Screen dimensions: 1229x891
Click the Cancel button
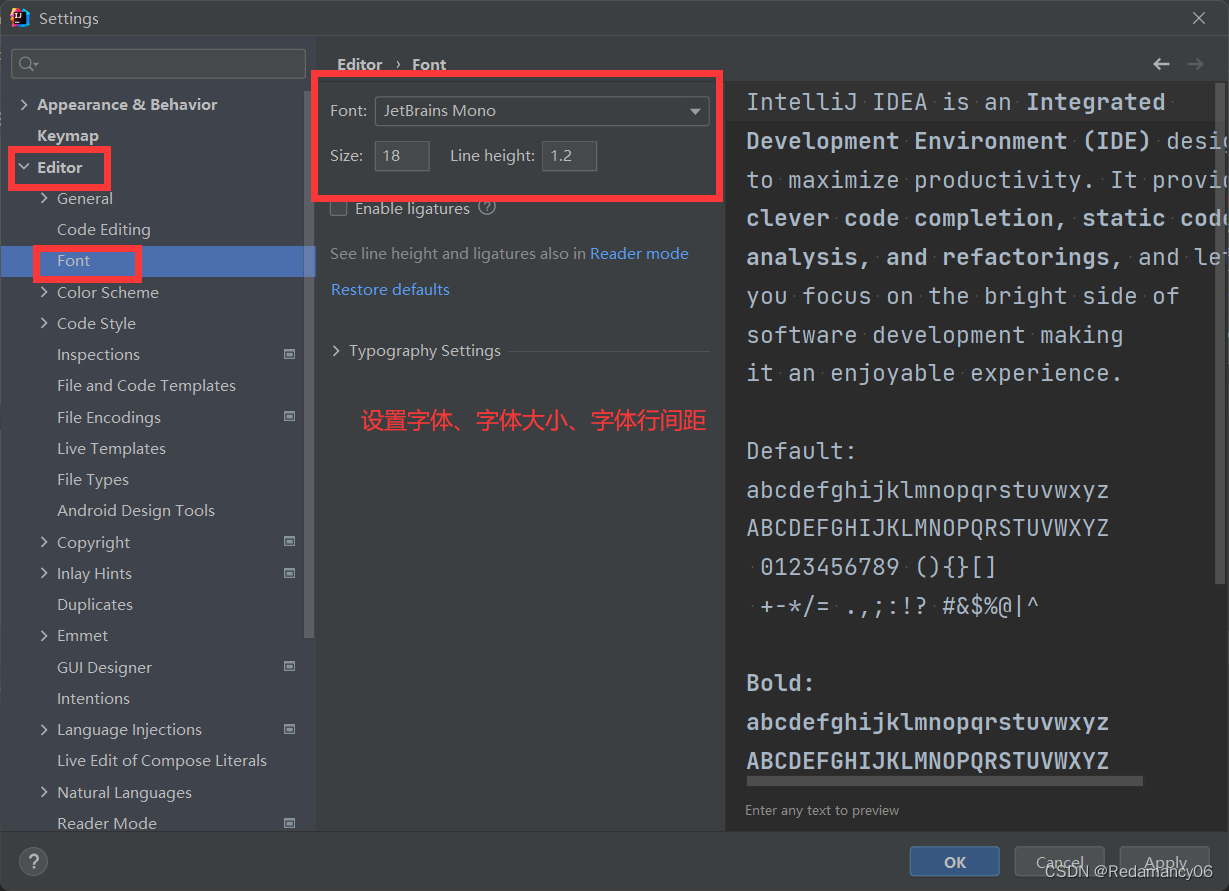[1060, 862]
